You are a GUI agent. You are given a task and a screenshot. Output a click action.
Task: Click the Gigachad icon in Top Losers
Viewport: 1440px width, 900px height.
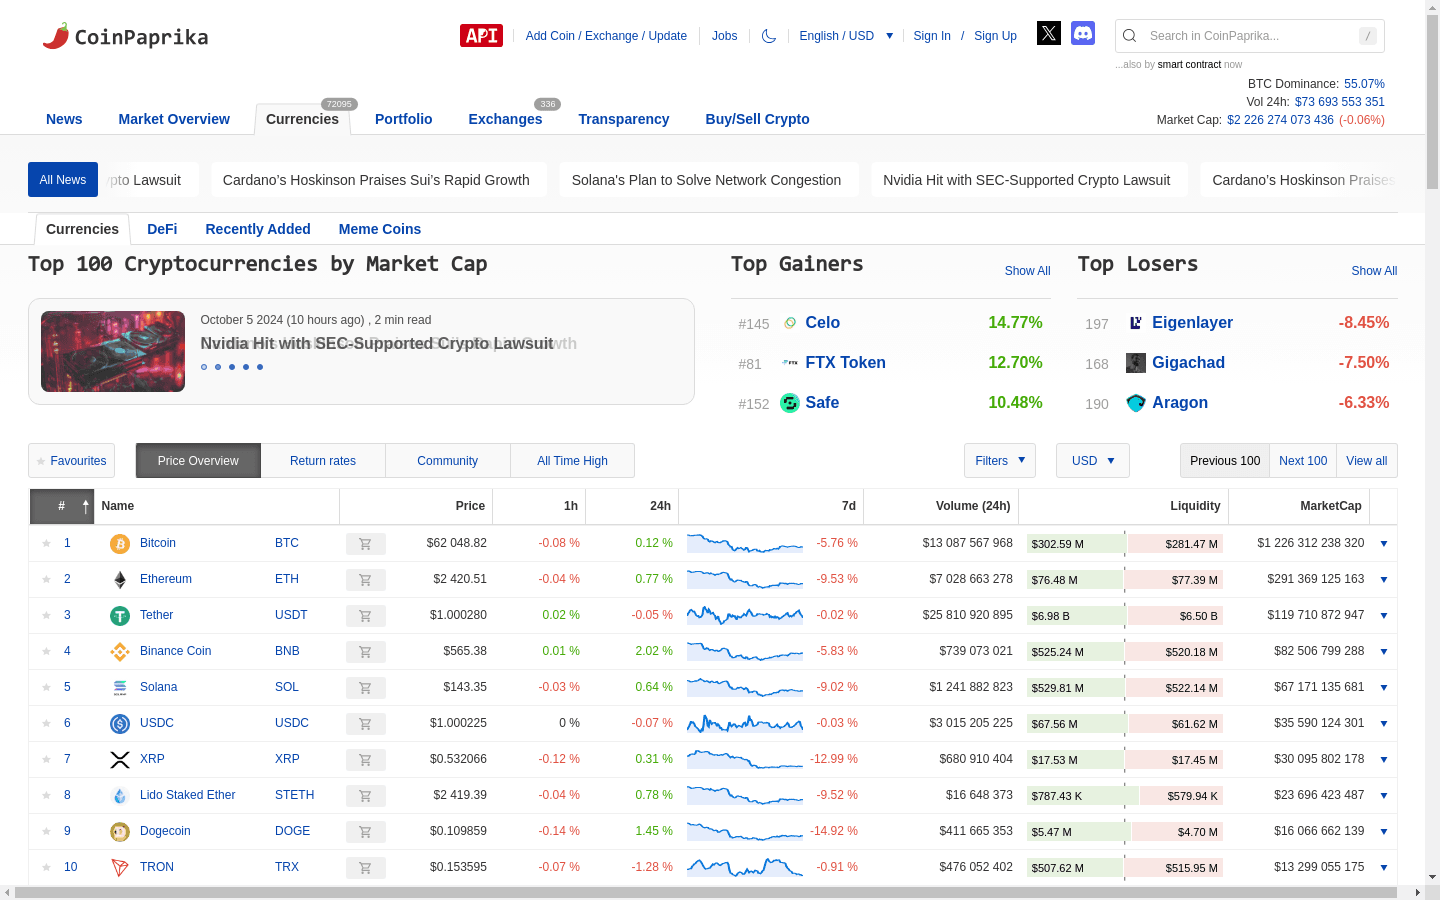[1136, 363]
